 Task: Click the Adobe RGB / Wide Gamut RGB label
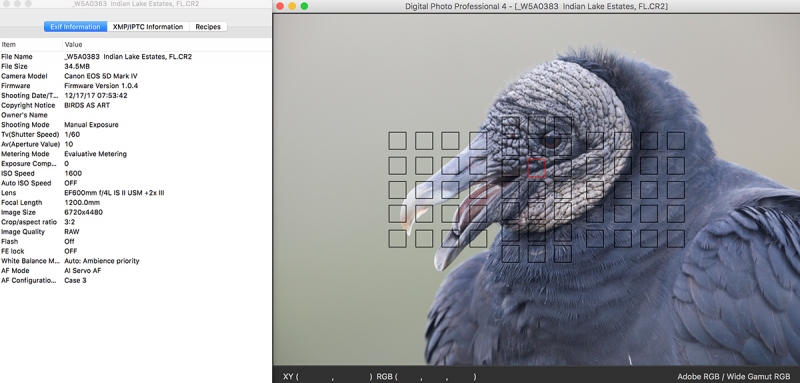point(734,376)
